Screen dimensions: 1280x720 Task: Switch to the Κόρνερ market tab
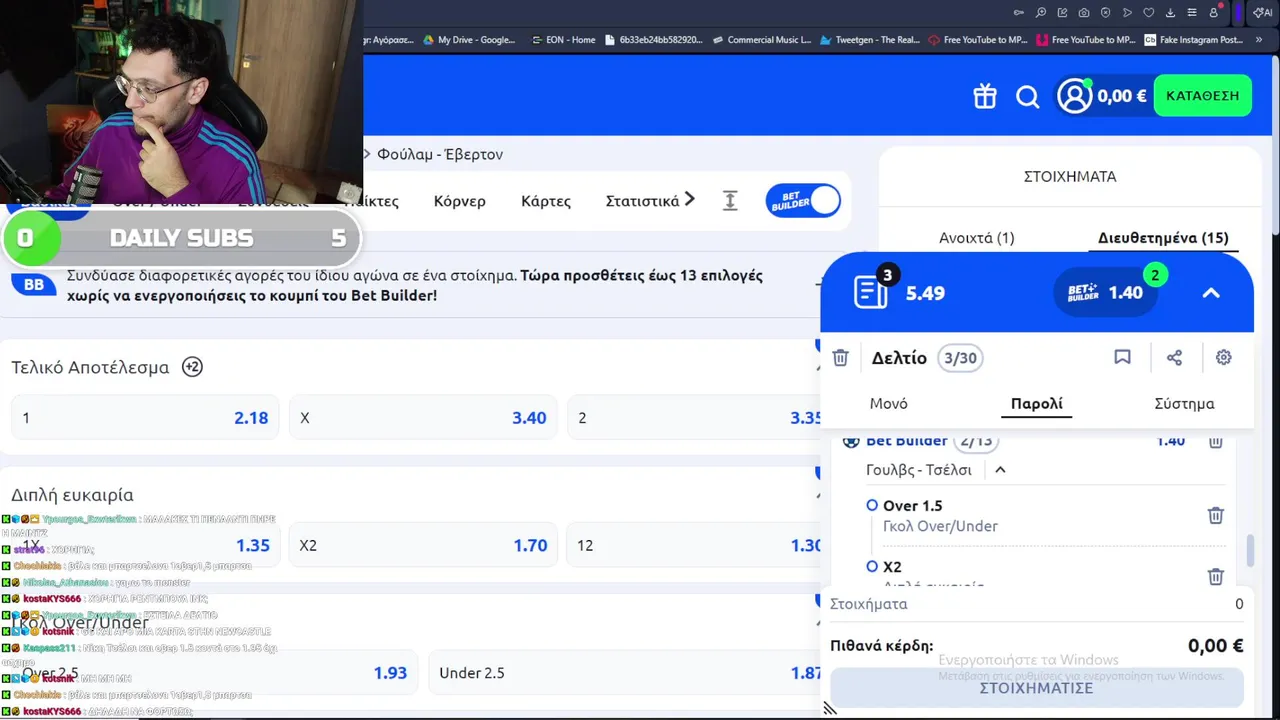pos(460,201)
